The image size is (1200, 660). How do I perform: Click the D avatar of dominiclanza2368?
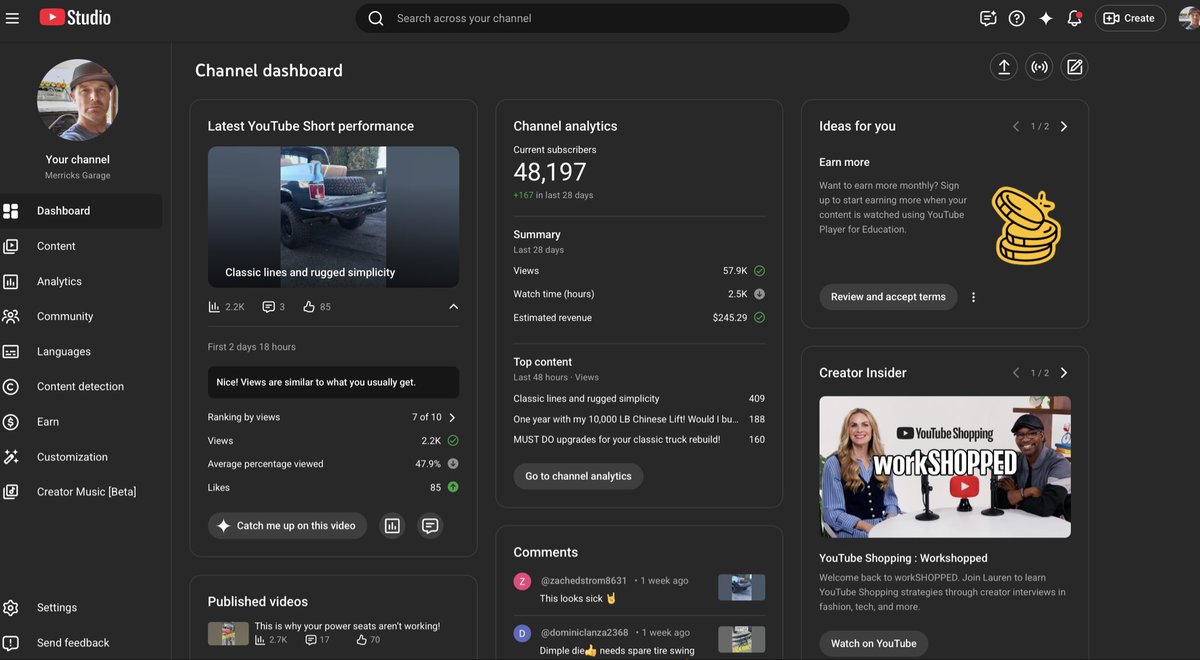point(522,633)
